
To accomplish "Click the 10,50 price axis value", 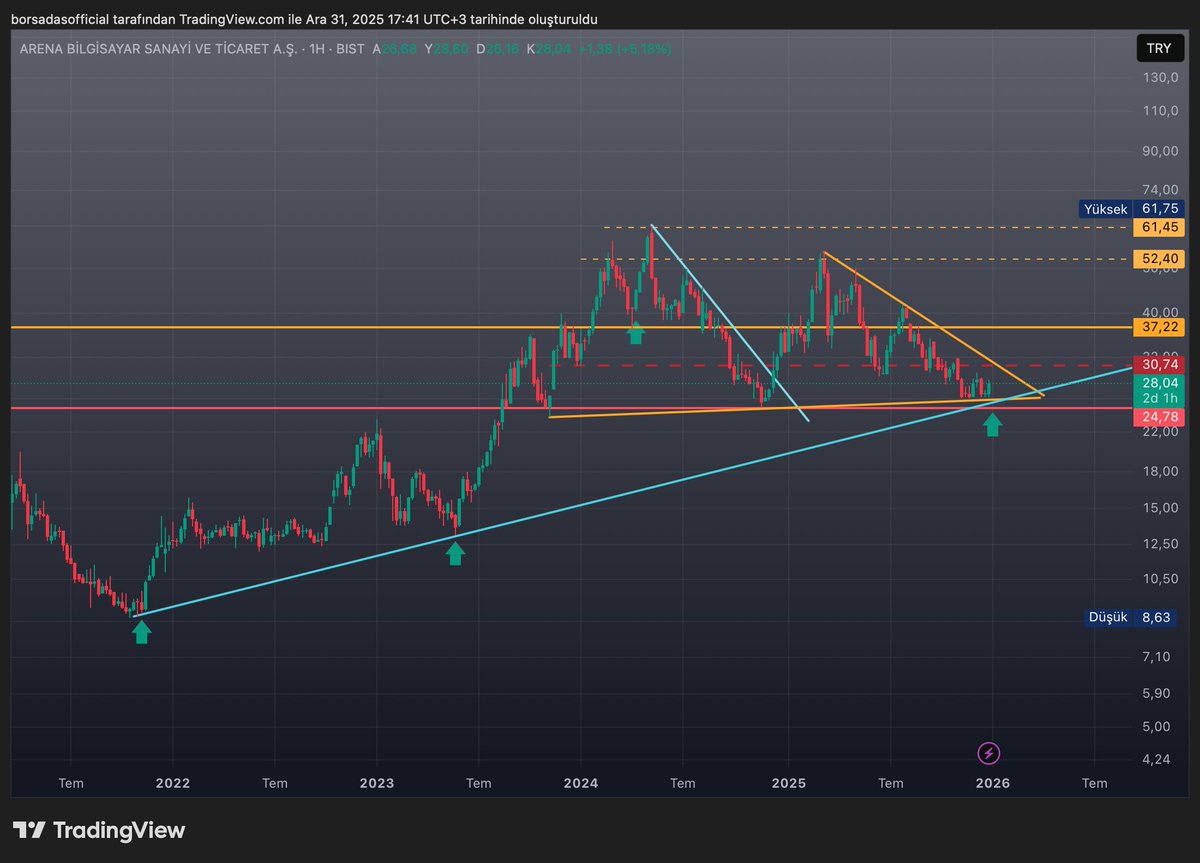I will pos(1160,579).
